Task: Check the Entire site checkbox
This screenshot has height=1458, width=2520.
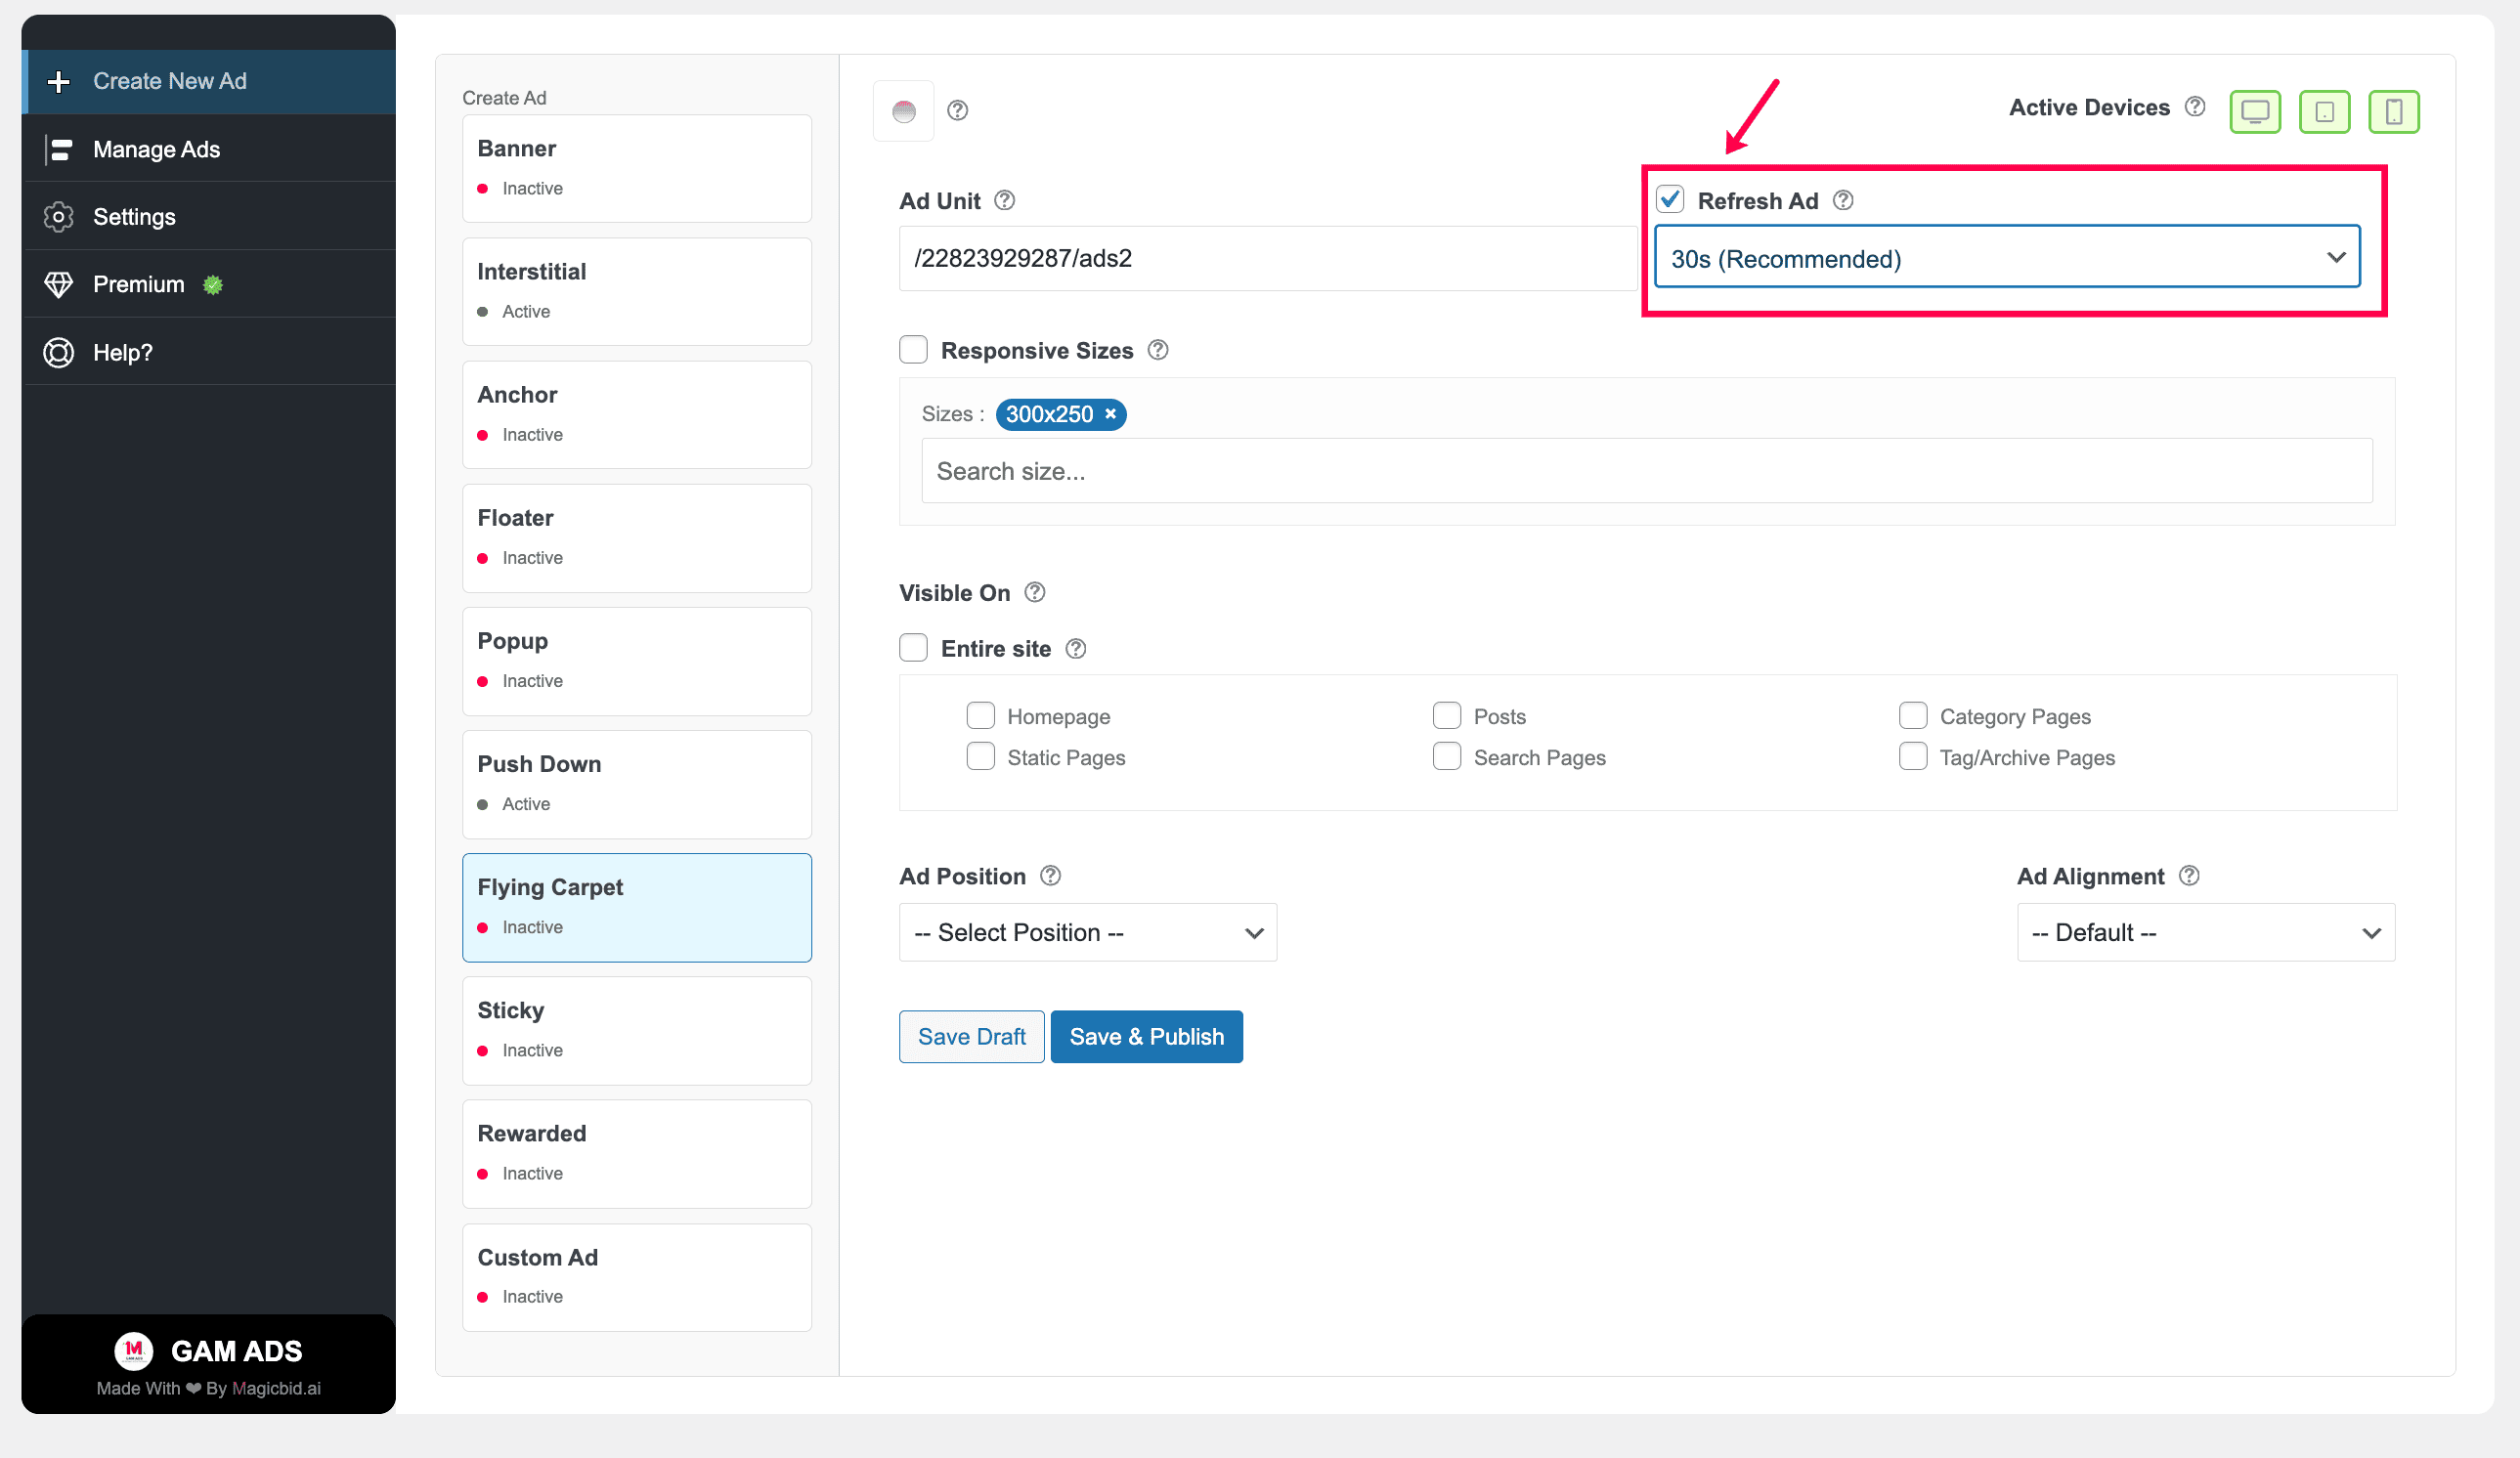Action: click(913, 648)
